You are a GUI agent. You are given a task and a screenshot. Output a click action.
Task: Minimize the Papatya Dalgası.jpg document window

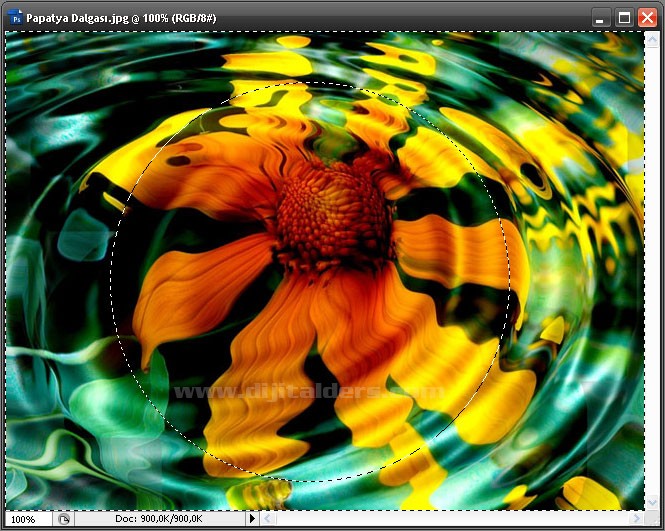[x=600, y=18]
